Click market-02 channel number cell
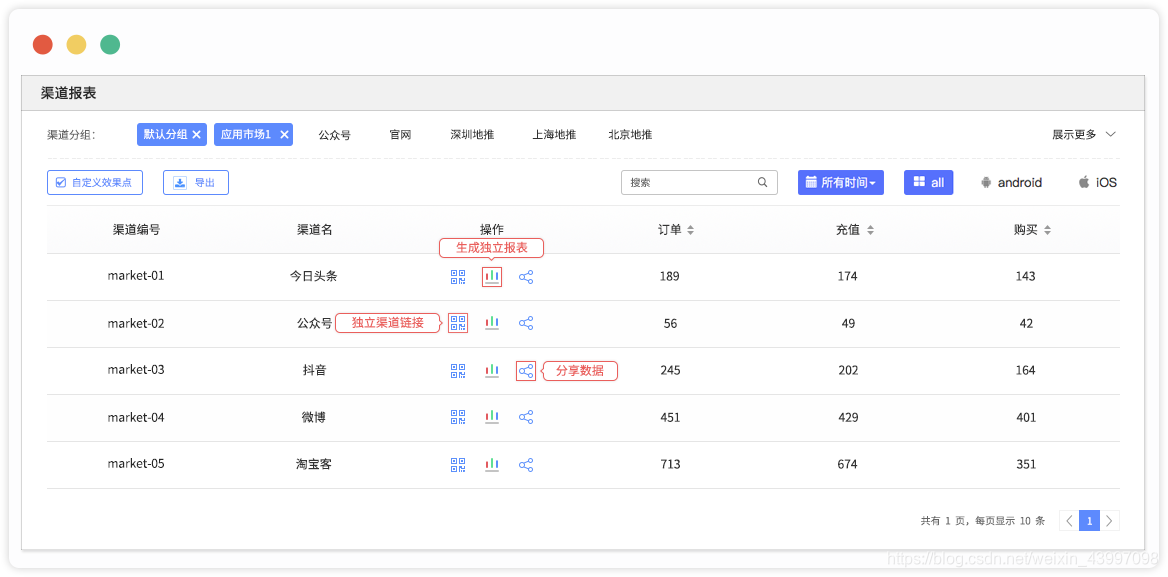Image resolution: width=1168 pixels, height=577 pixels. click(x=136, y=323)
